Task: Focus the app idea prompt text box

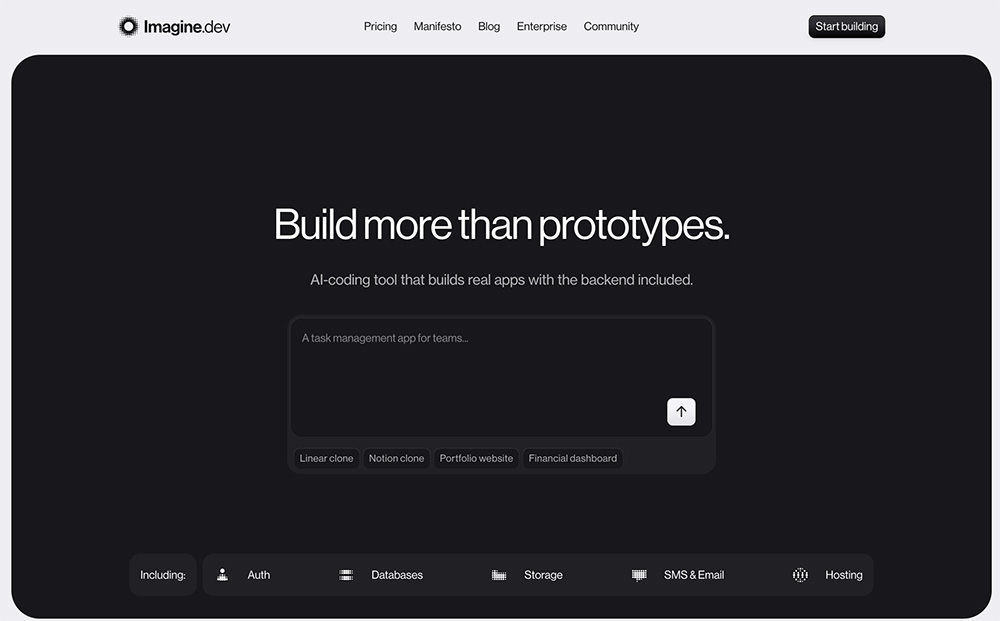Action: 480,370
